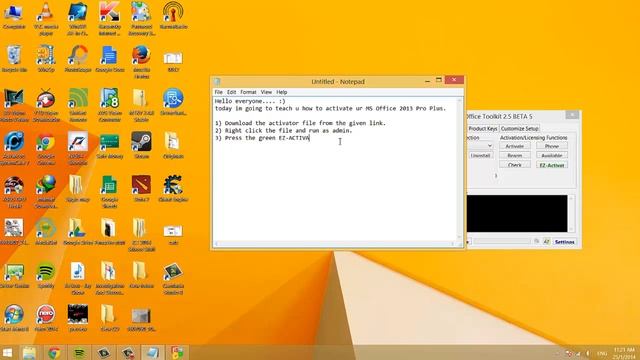Click the Notepad horizontal scrollbar
640x360 pixels.
(x=334, y=244)
